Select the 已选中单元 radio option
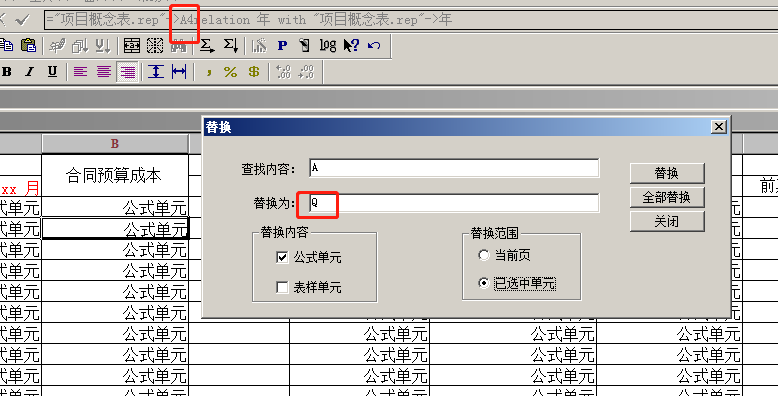Viewport: 778px width, 396px height. click(x=483, y=283)
